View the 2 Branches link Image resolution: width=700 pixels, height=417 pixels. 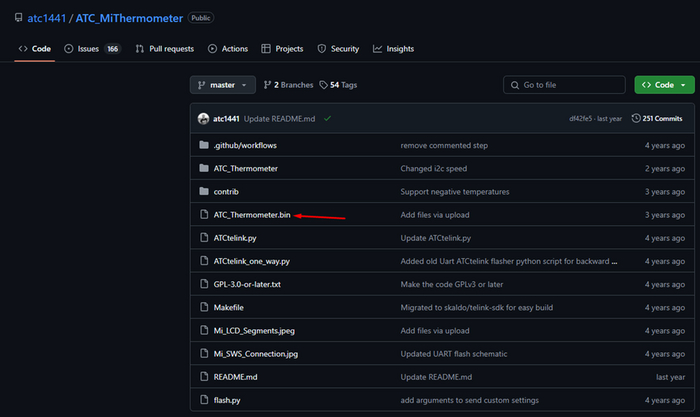click(288, 85)
